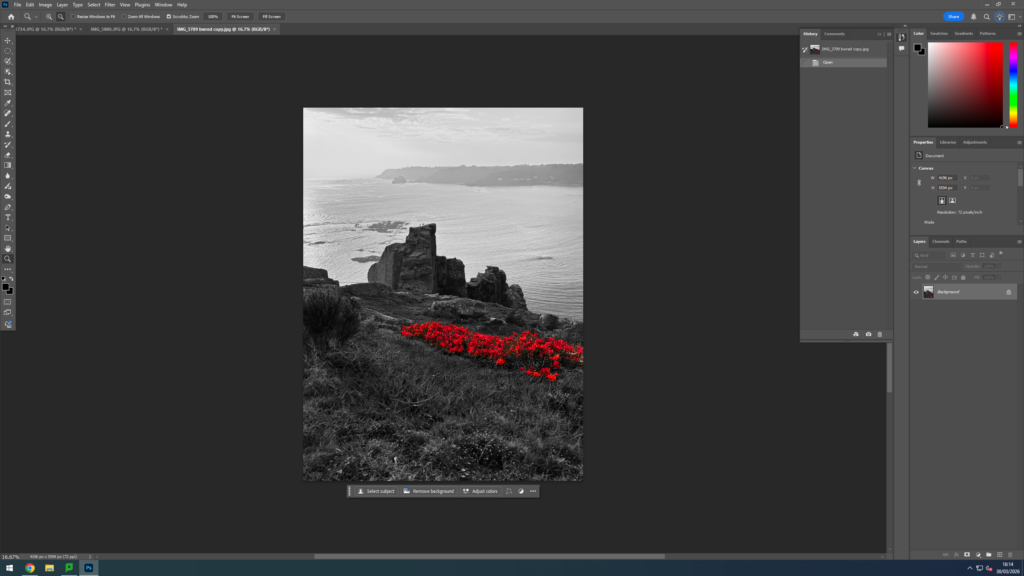
Task: Hide the Background layer visibility eye
Action: [916, 292]
